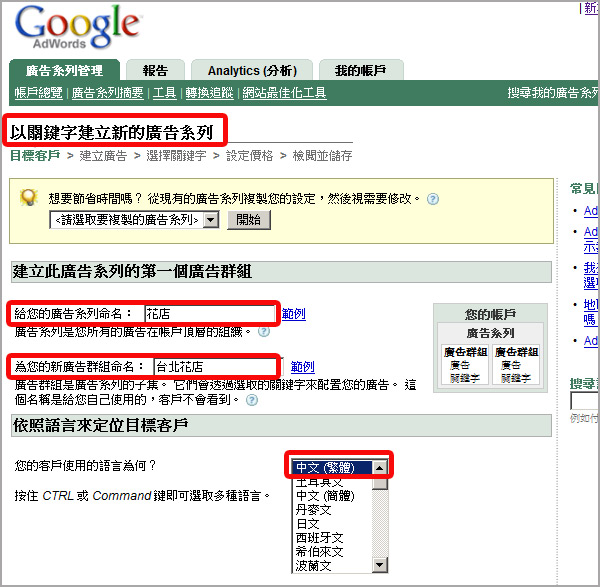
Task: Open 範例 link beside ad group name
Action: (x=303, y=367)
